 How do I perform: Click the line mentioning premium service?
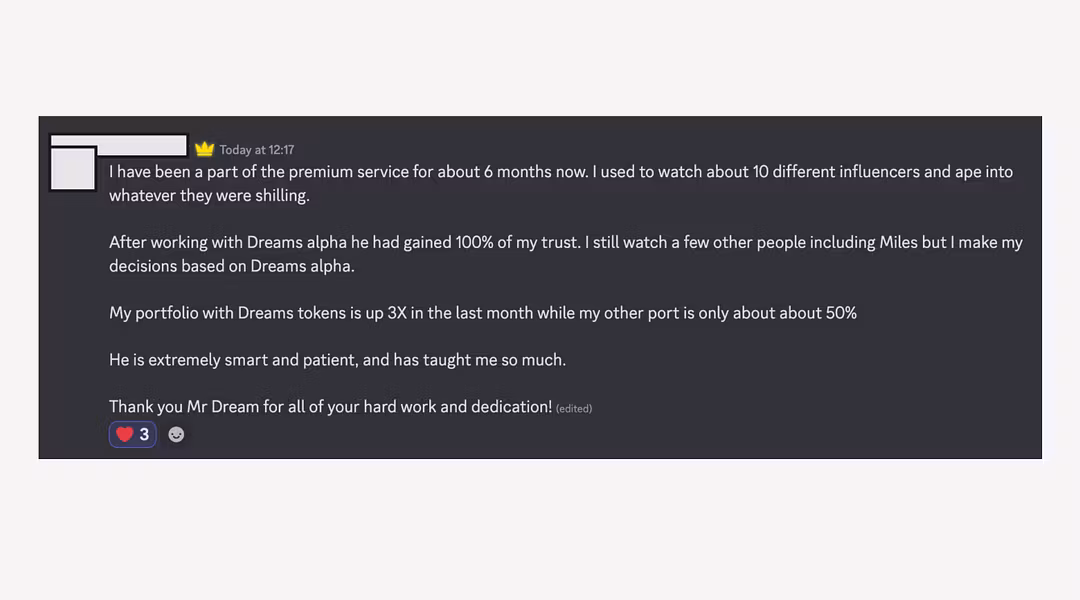point(561,172)
